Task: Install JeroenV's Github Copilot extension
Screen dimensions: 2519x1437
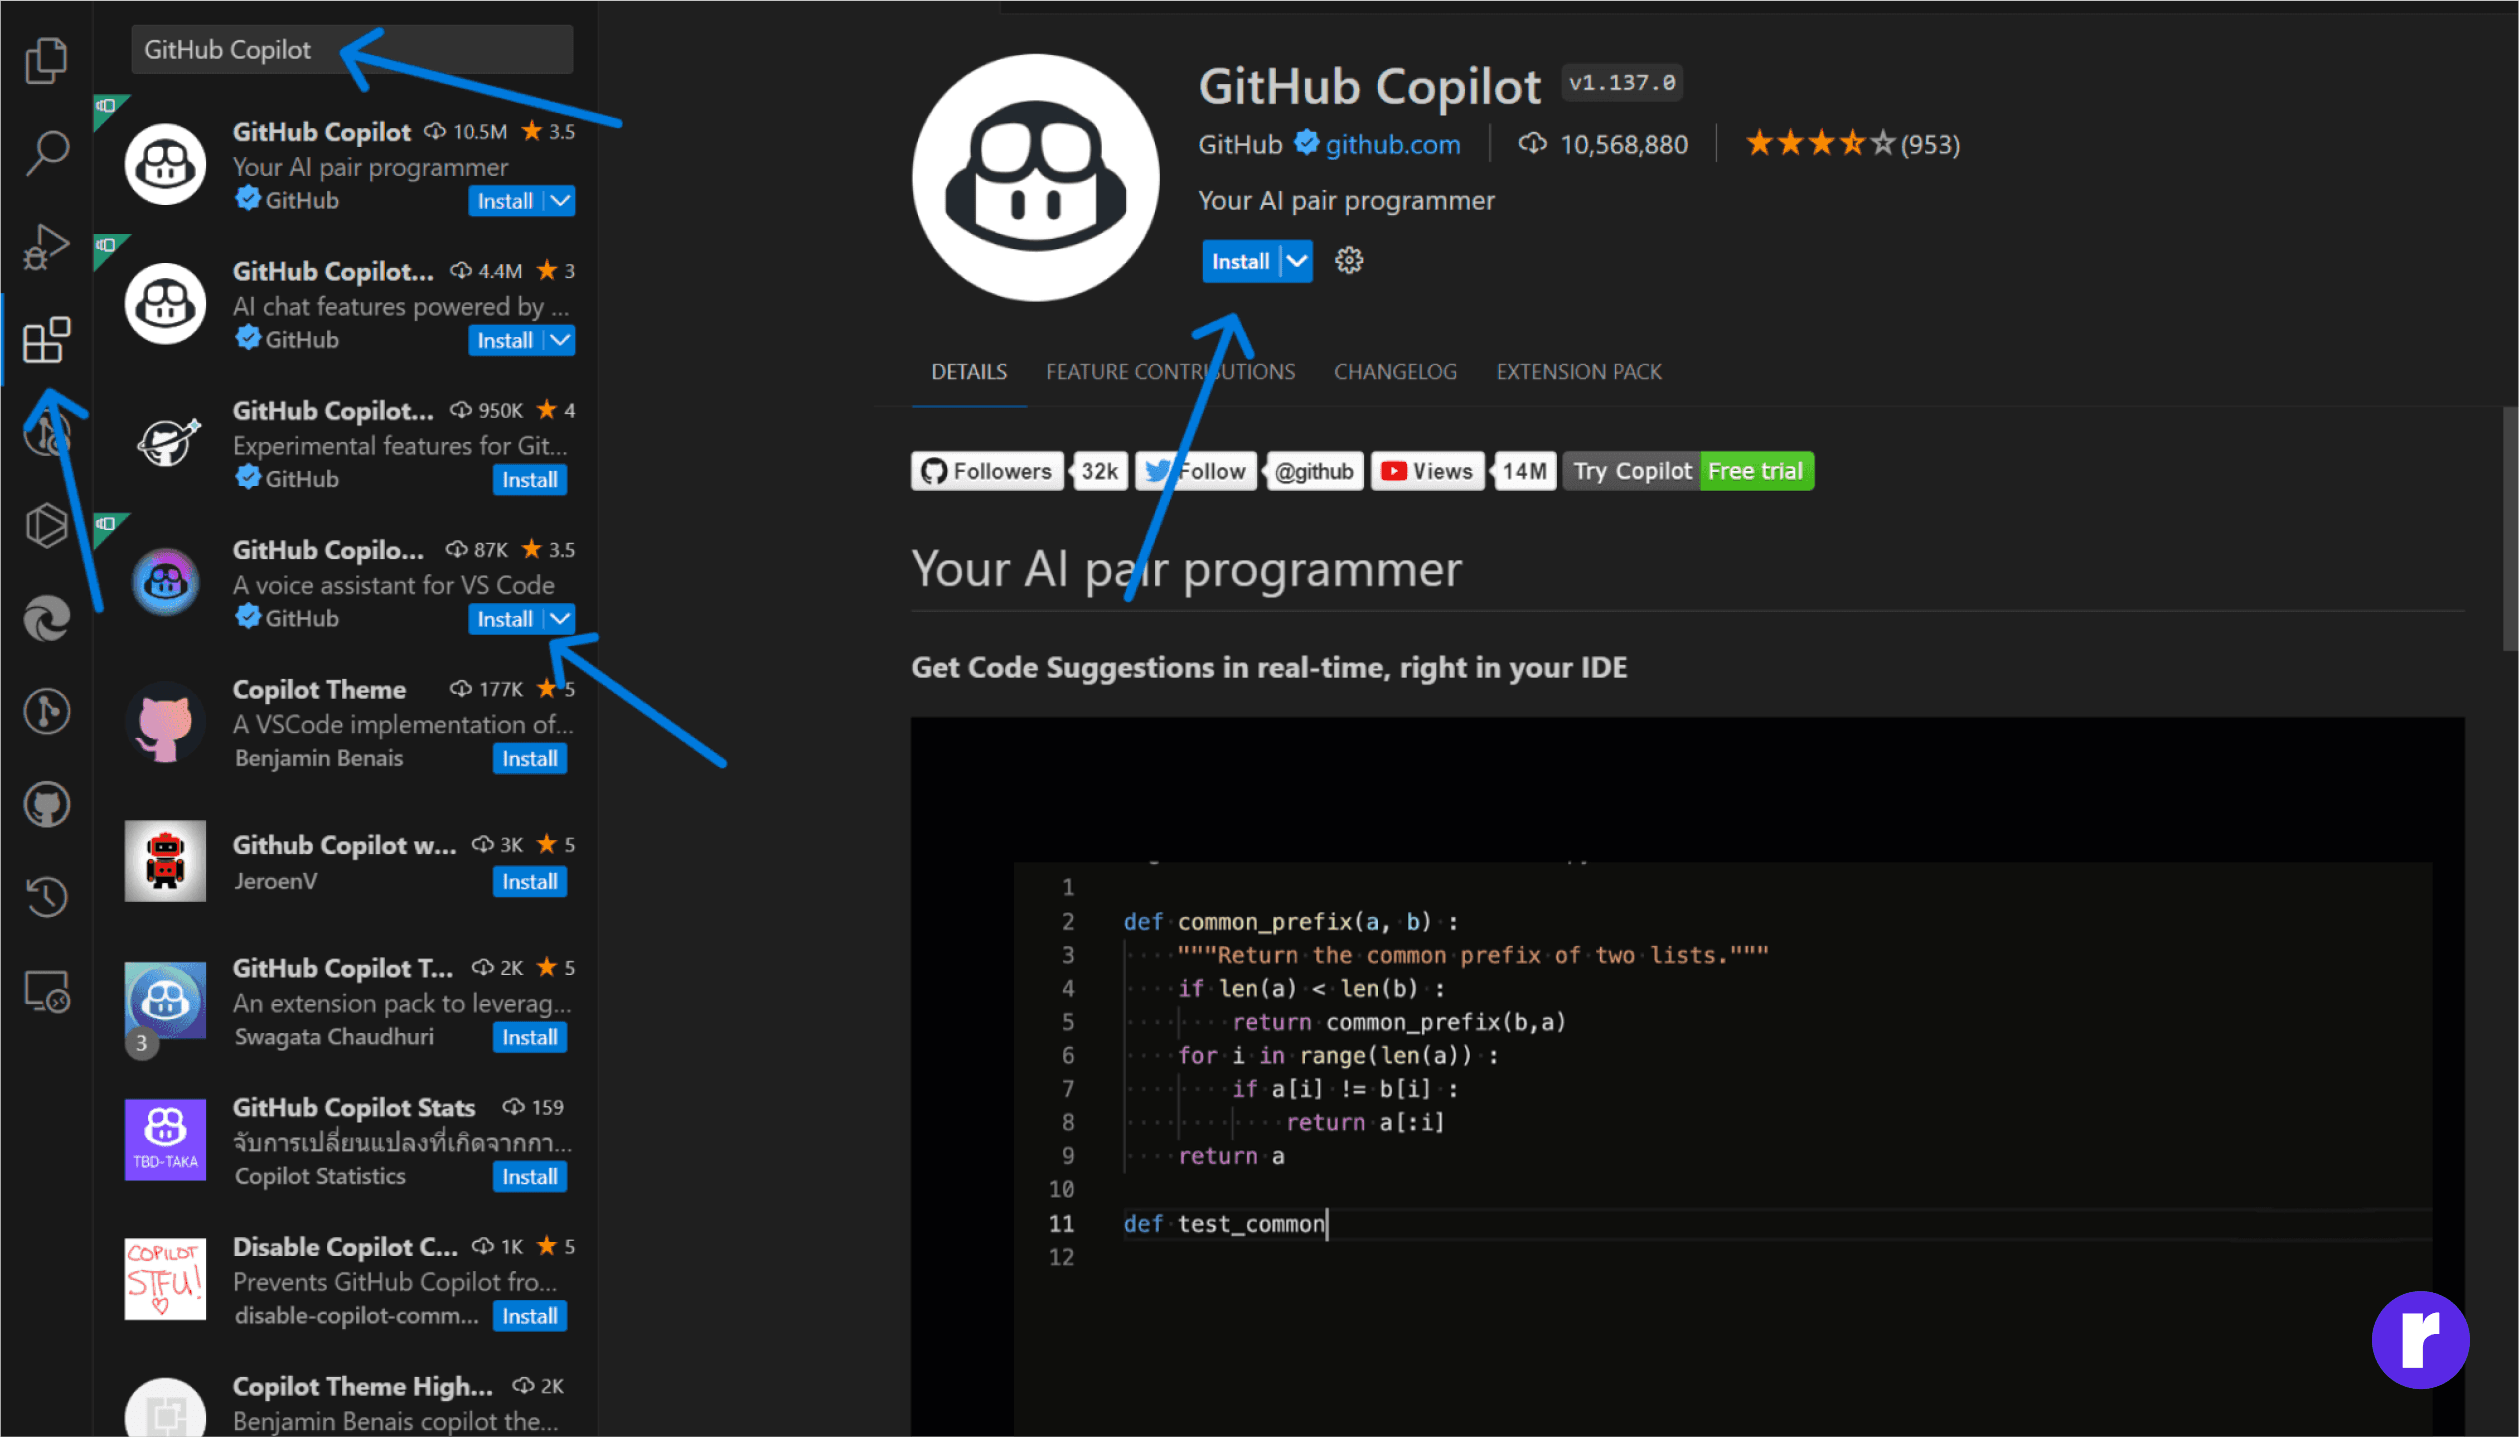Action: [529, 881]
